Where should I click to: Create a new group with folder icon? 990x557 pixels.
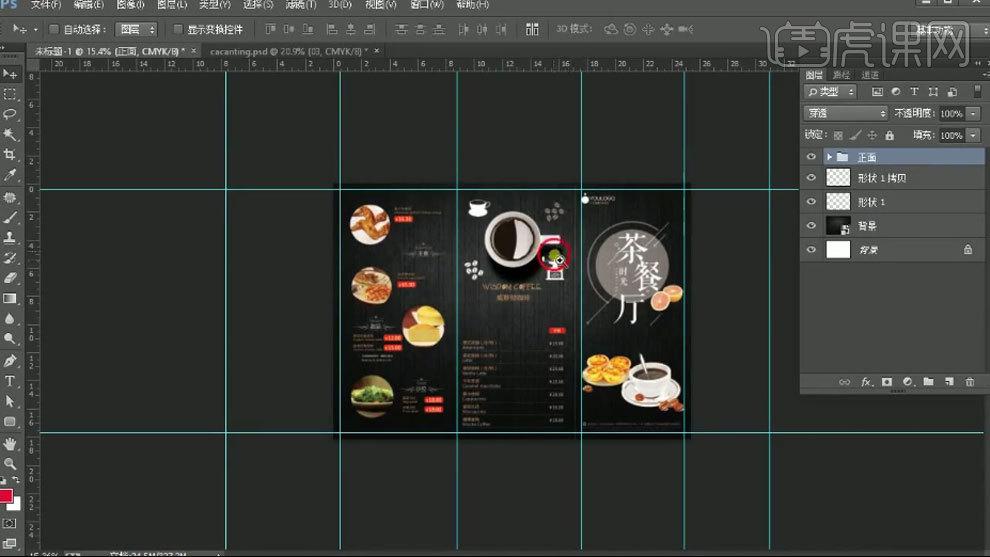(x=928, y=382)
